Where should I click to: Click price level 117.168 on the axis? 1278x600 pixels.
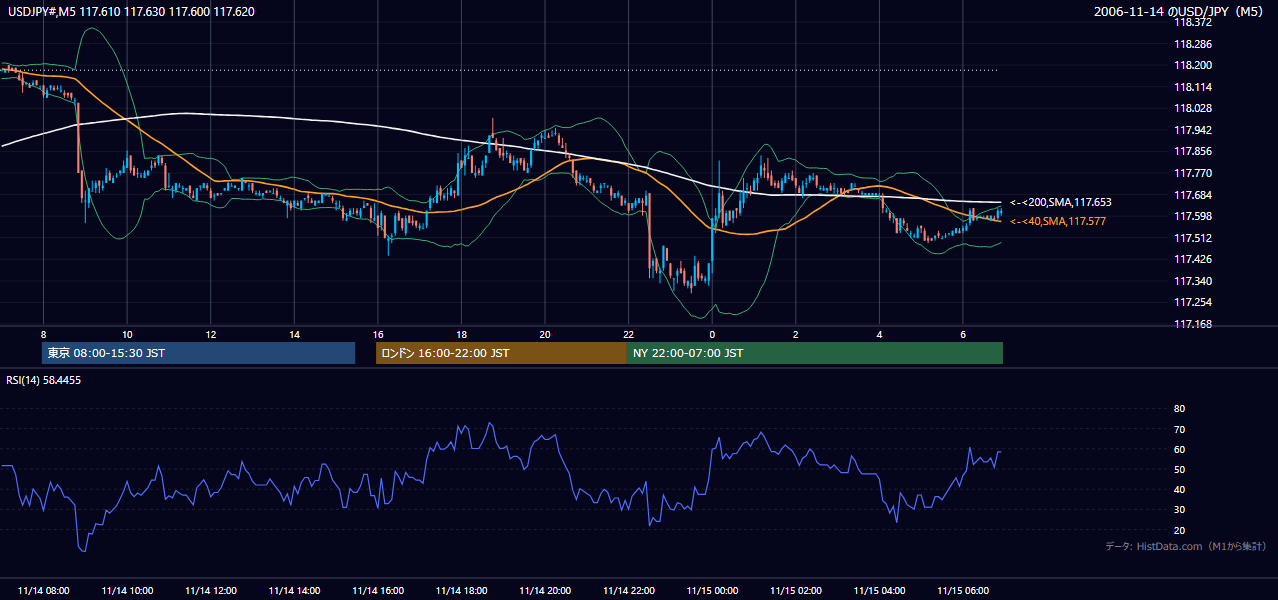tap(1195, 324)
